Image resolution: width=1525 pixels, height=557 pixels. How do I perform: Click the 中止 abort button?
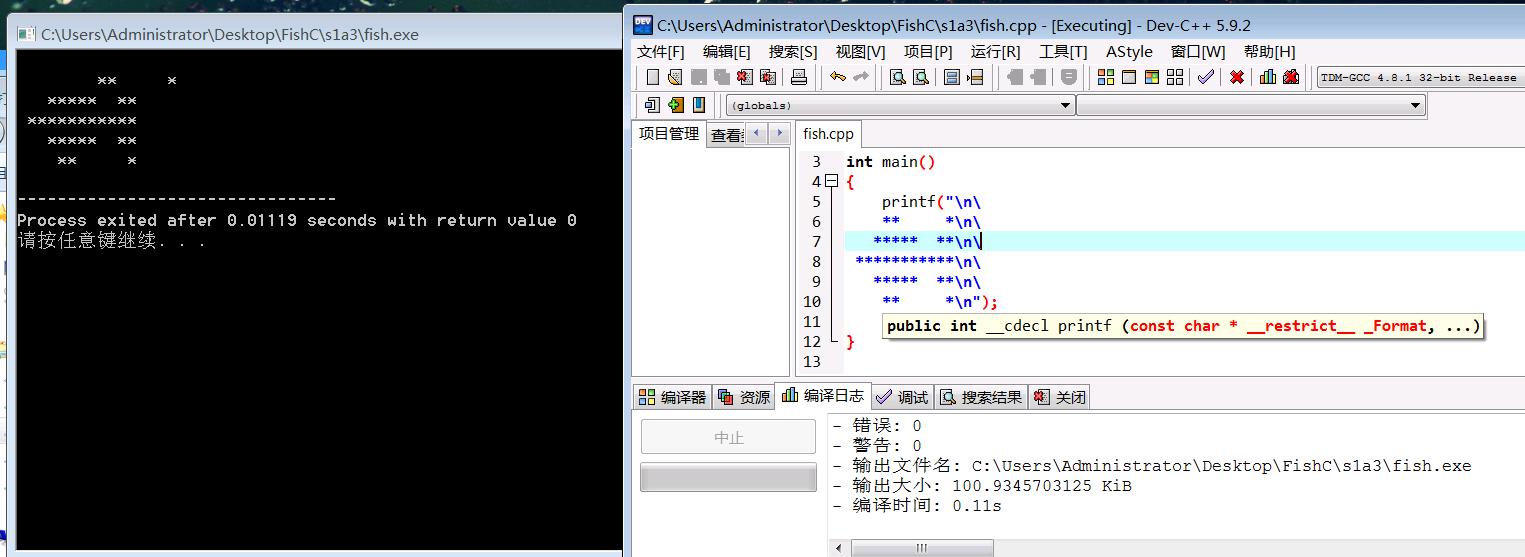pyautogui.click(x=729, y=437)
